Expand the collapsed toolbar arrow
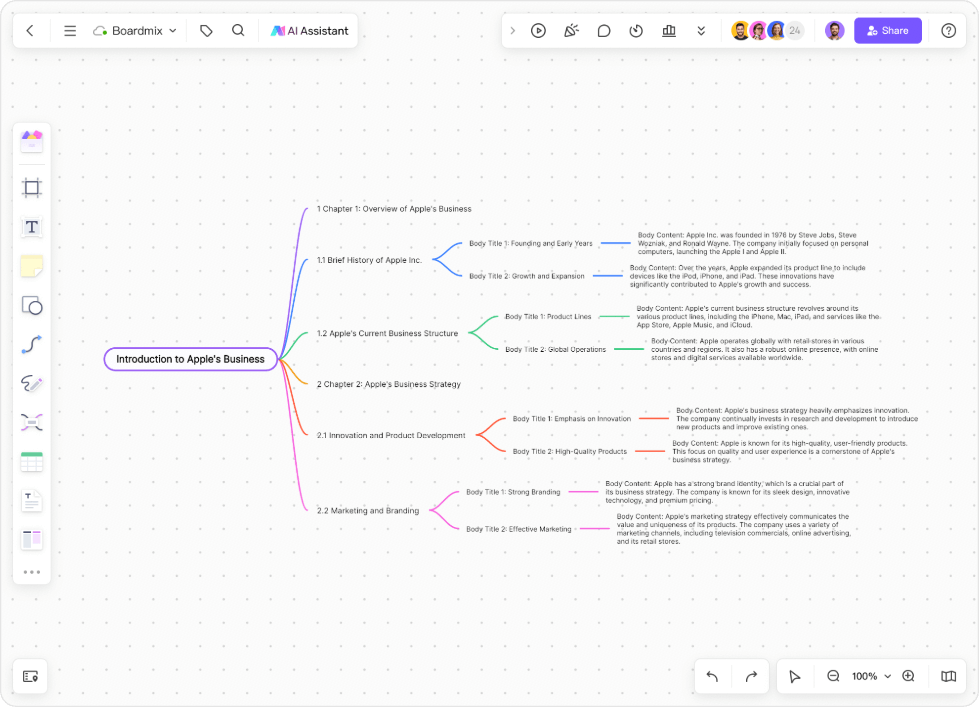 (x=513, y=31)
